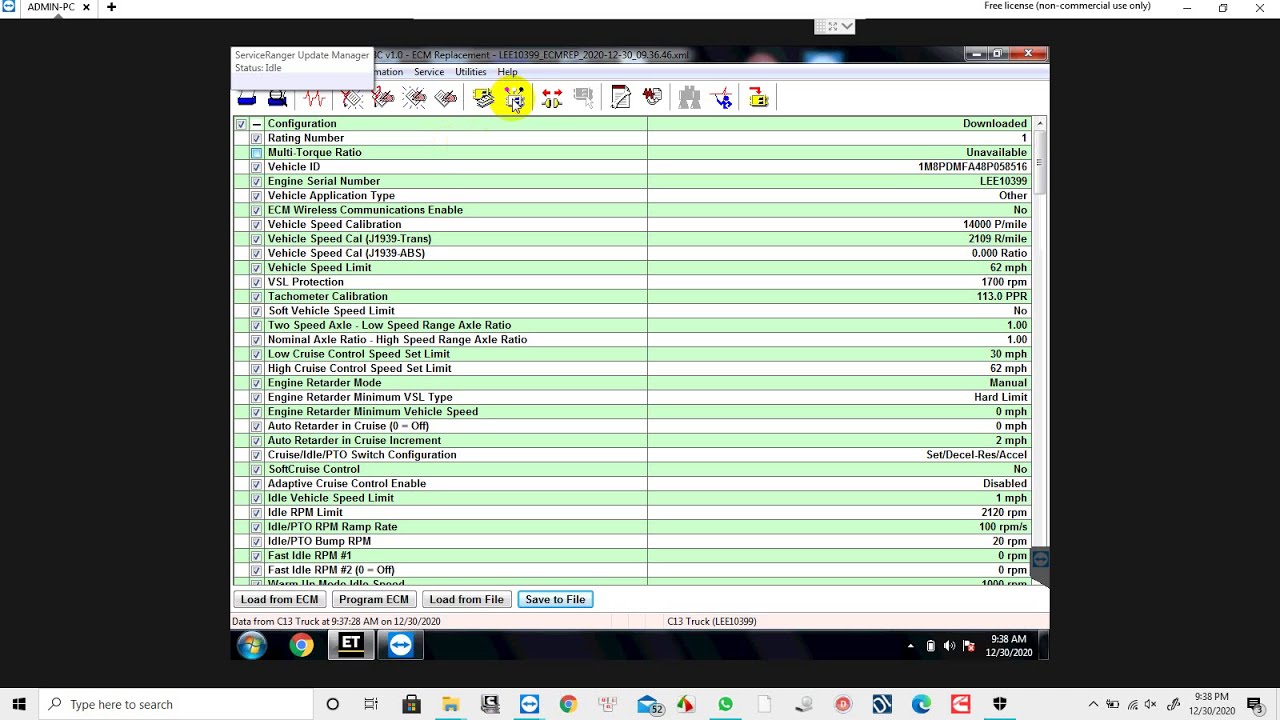Click the blue Print toolbar icon
1280x720 pixels.
coord(247,98)
